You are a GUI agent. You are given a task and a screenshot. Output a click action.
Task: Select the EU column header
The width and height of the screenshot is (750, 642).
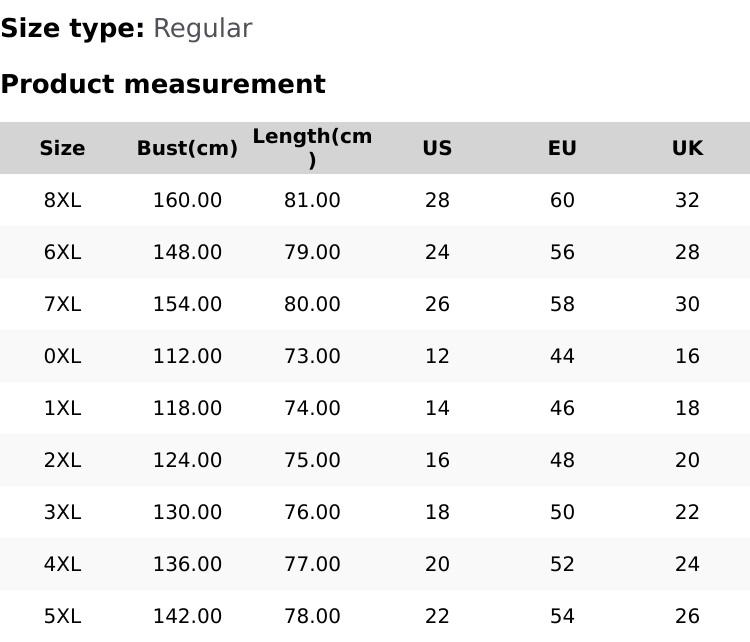click(x=562, y=148)
